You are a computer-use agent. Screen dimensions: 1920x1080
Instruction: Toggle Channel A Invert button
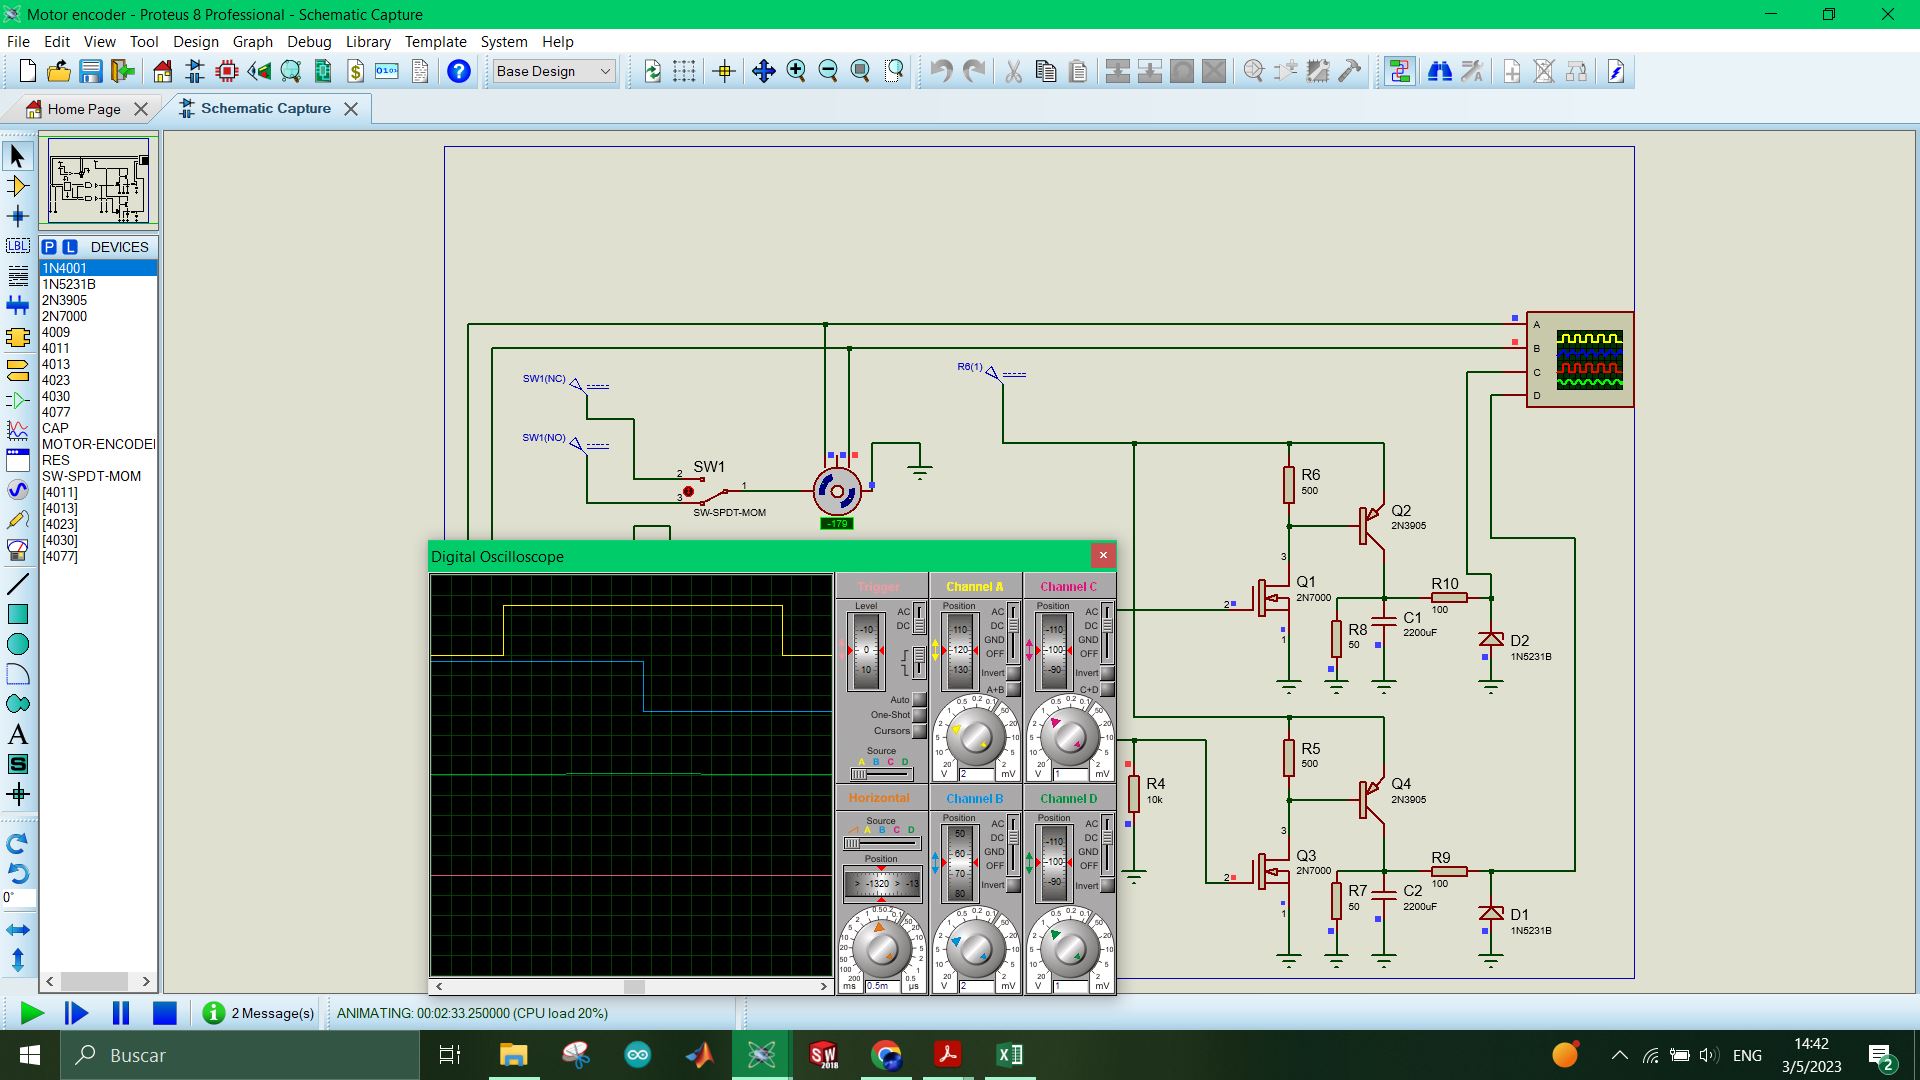tap(1014, 673)
